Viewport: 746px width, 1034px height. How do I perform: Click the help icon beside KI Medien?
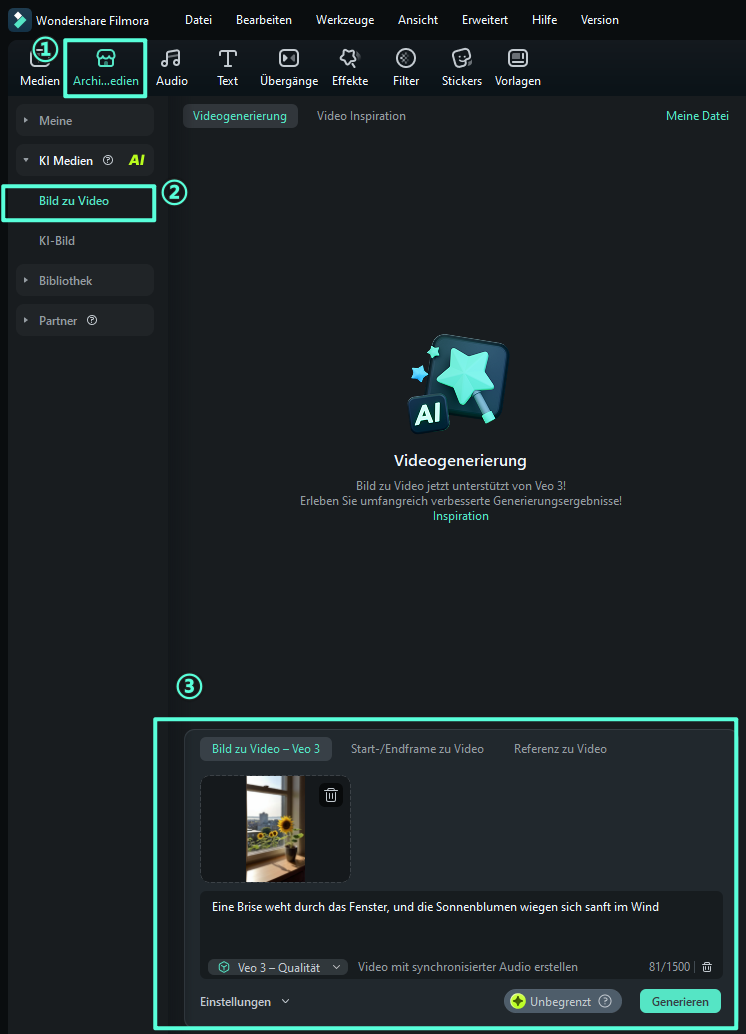108,160
